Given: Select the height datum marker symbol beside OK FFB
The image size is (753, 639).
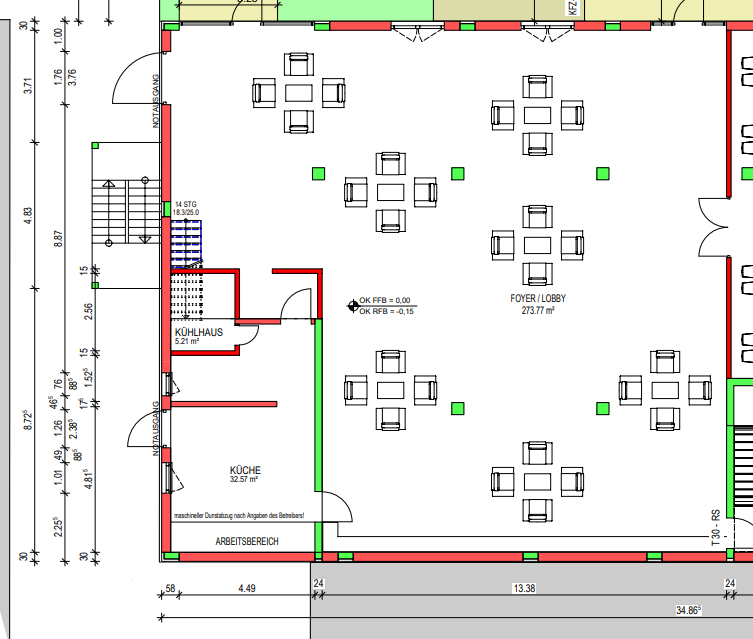Looking at the screenshot, I should (353, 305).
